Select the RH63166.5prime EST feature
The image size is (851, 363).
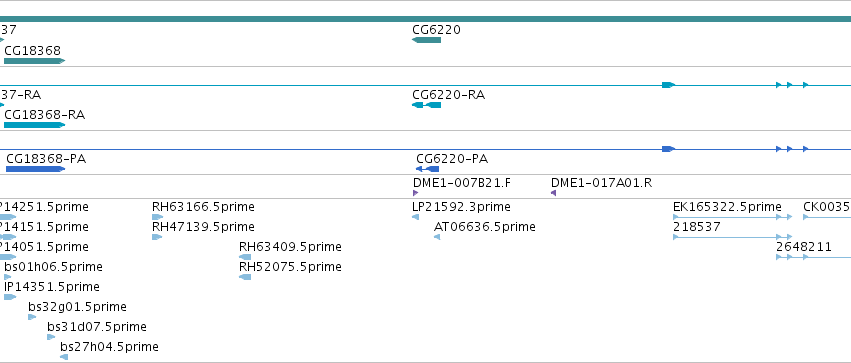pyautogui.click(x=157, y=217)
